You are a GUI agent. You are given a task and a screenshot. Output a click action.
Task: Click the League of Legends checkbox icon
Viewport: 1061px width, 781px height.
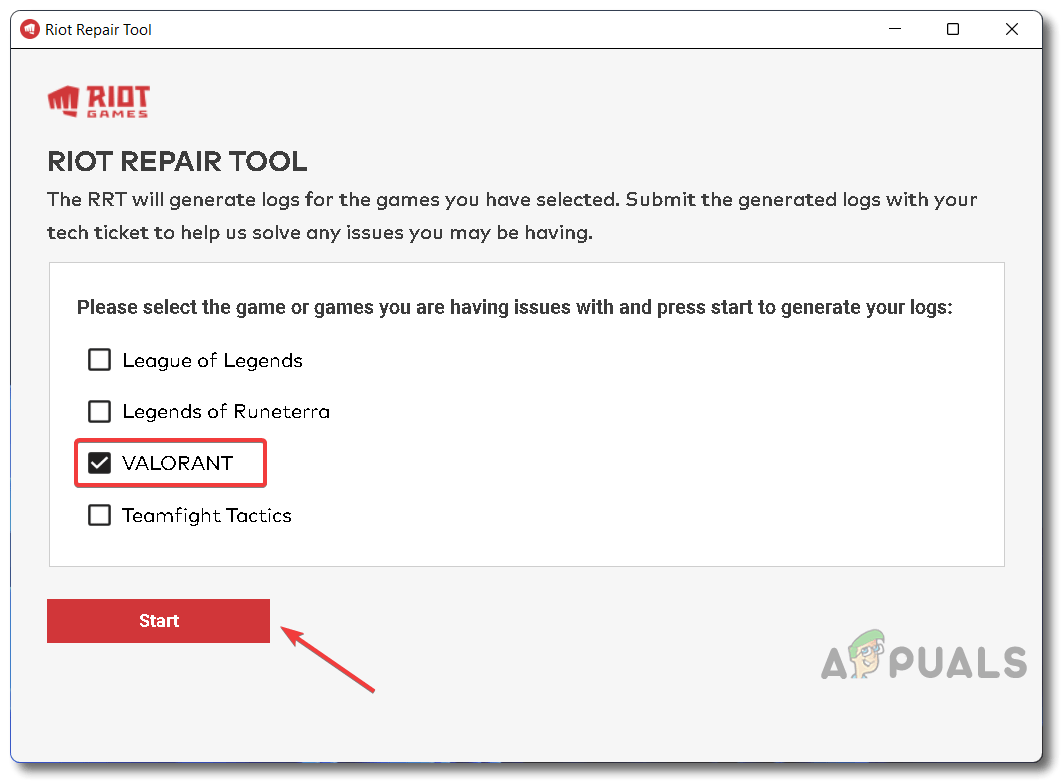99,359
